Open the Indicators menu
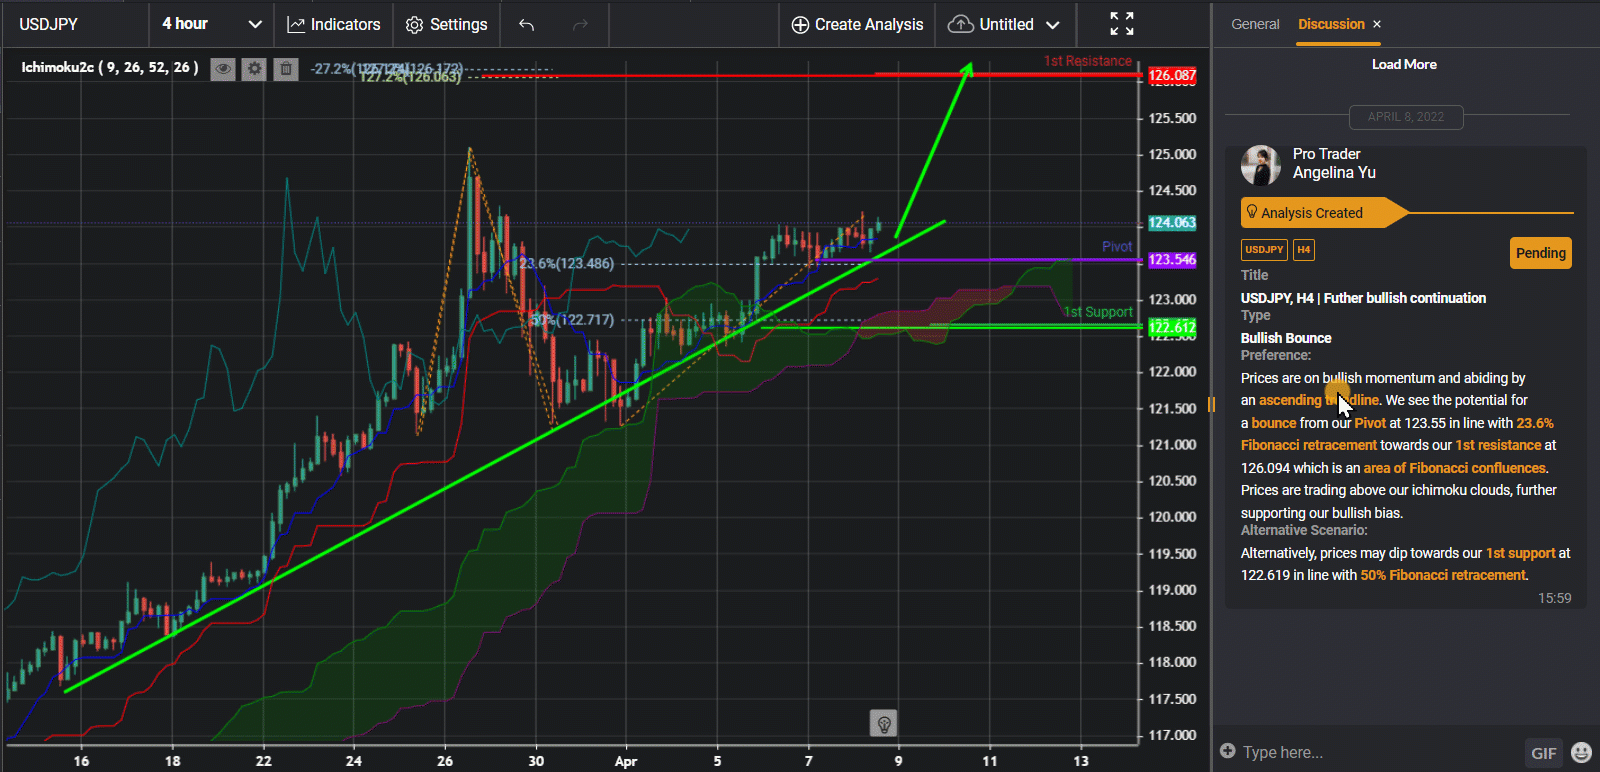1600x772 pixels. (334, 24)
